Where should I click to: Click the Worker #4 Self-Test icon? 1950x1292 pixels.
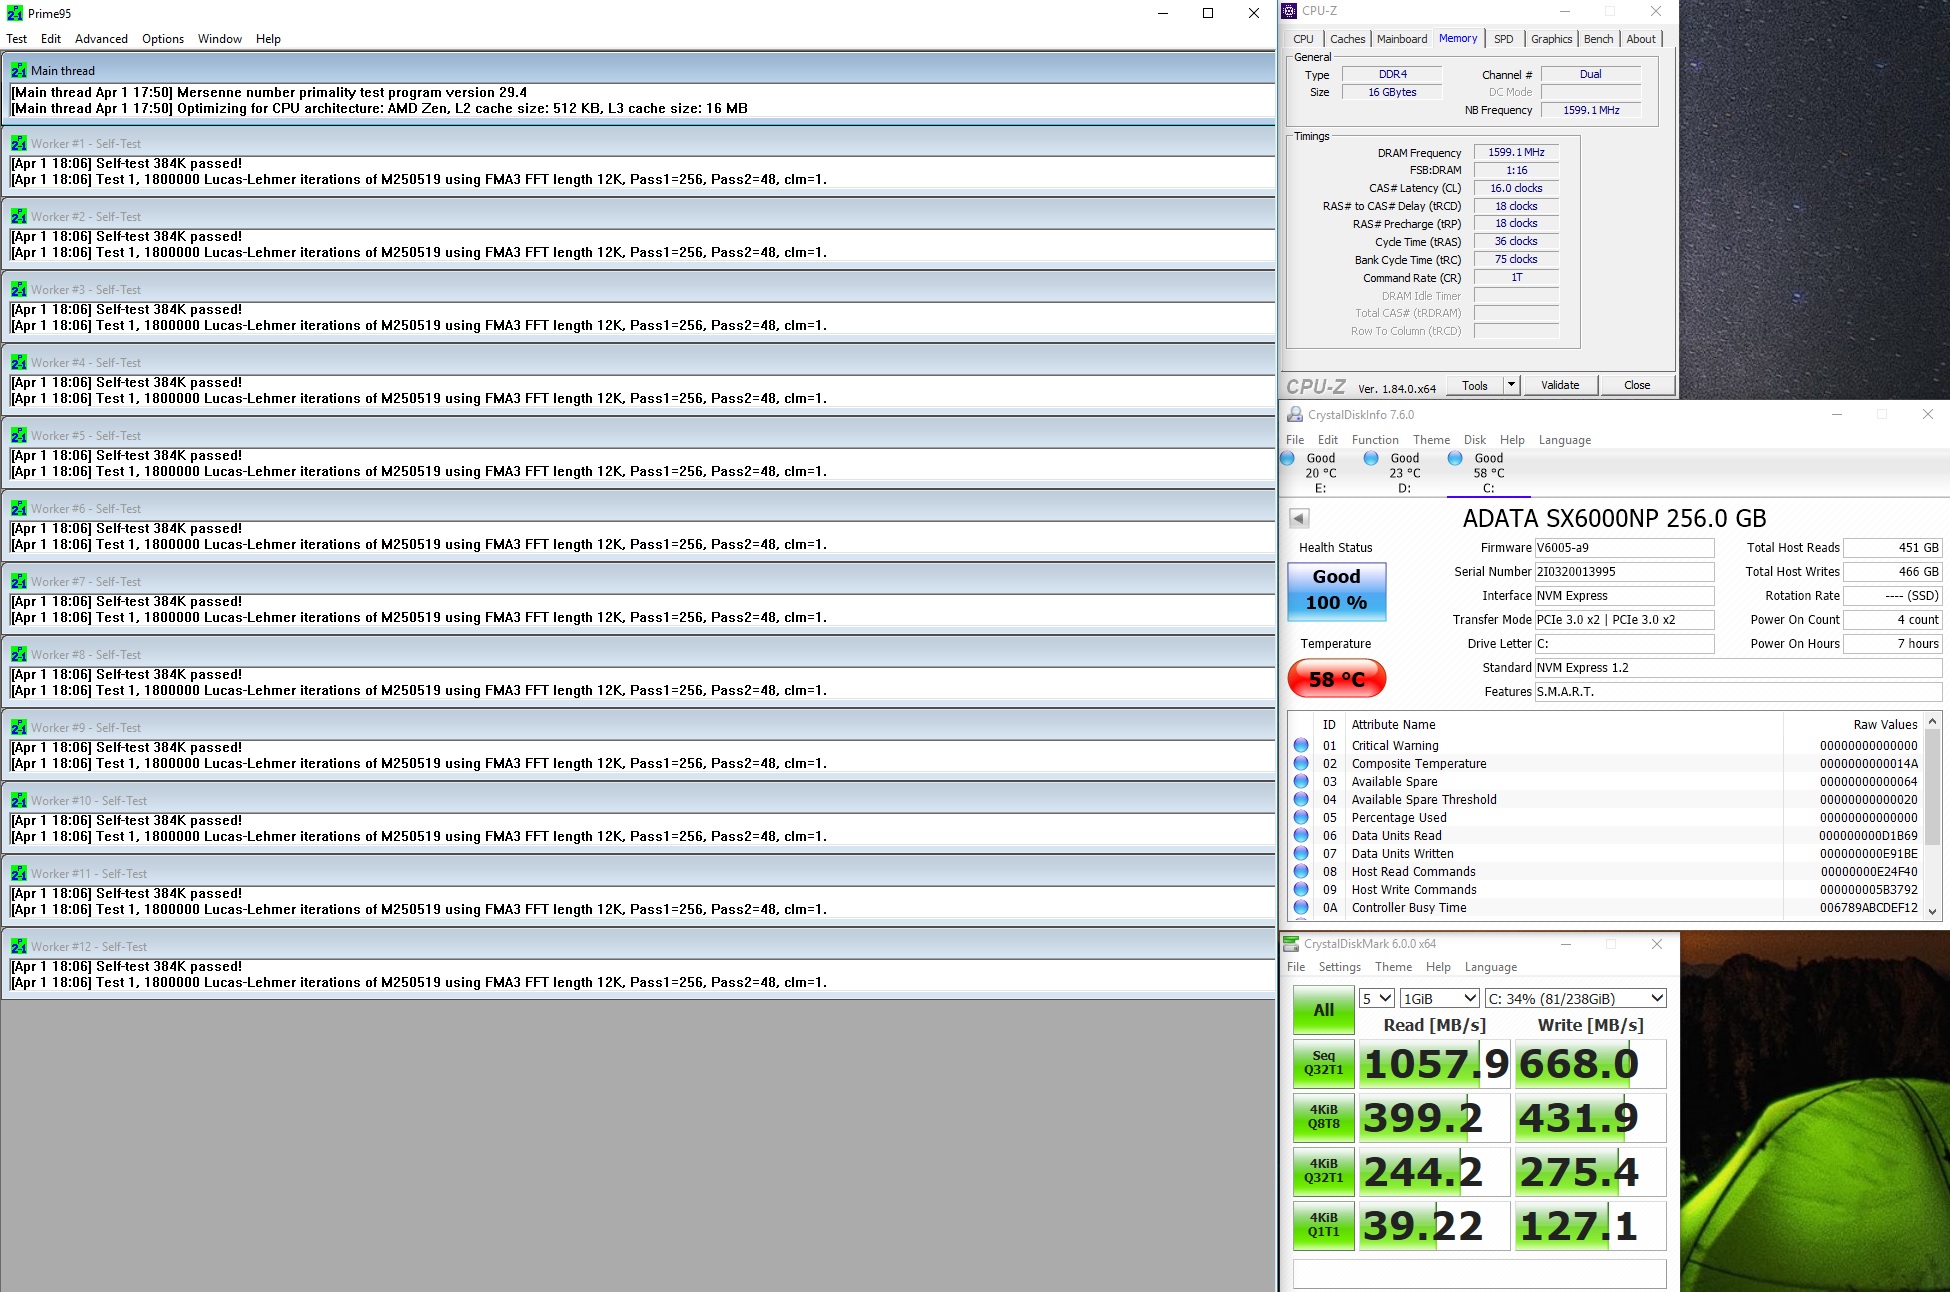(x=19, y=362)
